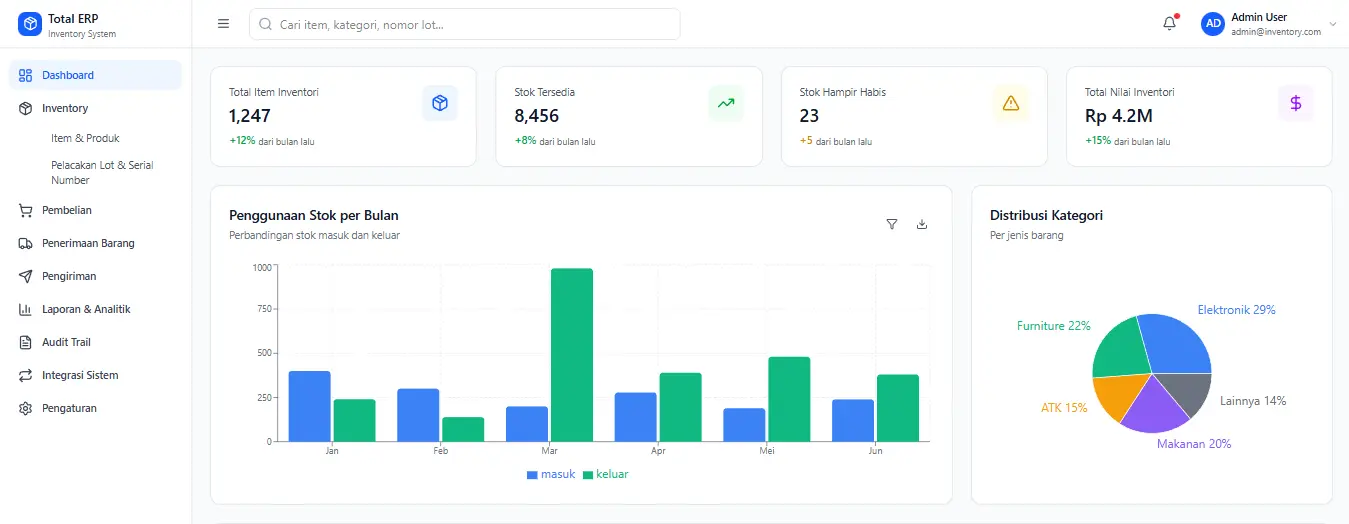This screenshot has height=524, width=1349.
Task: Toggle the keluar legend series
Action: coord(606,474)
